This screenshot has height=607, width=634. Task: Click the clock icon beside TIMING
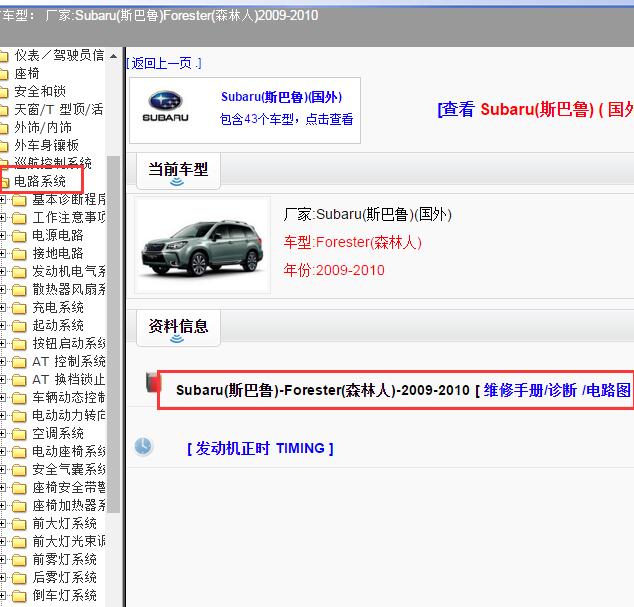click(x=143, y=446)
